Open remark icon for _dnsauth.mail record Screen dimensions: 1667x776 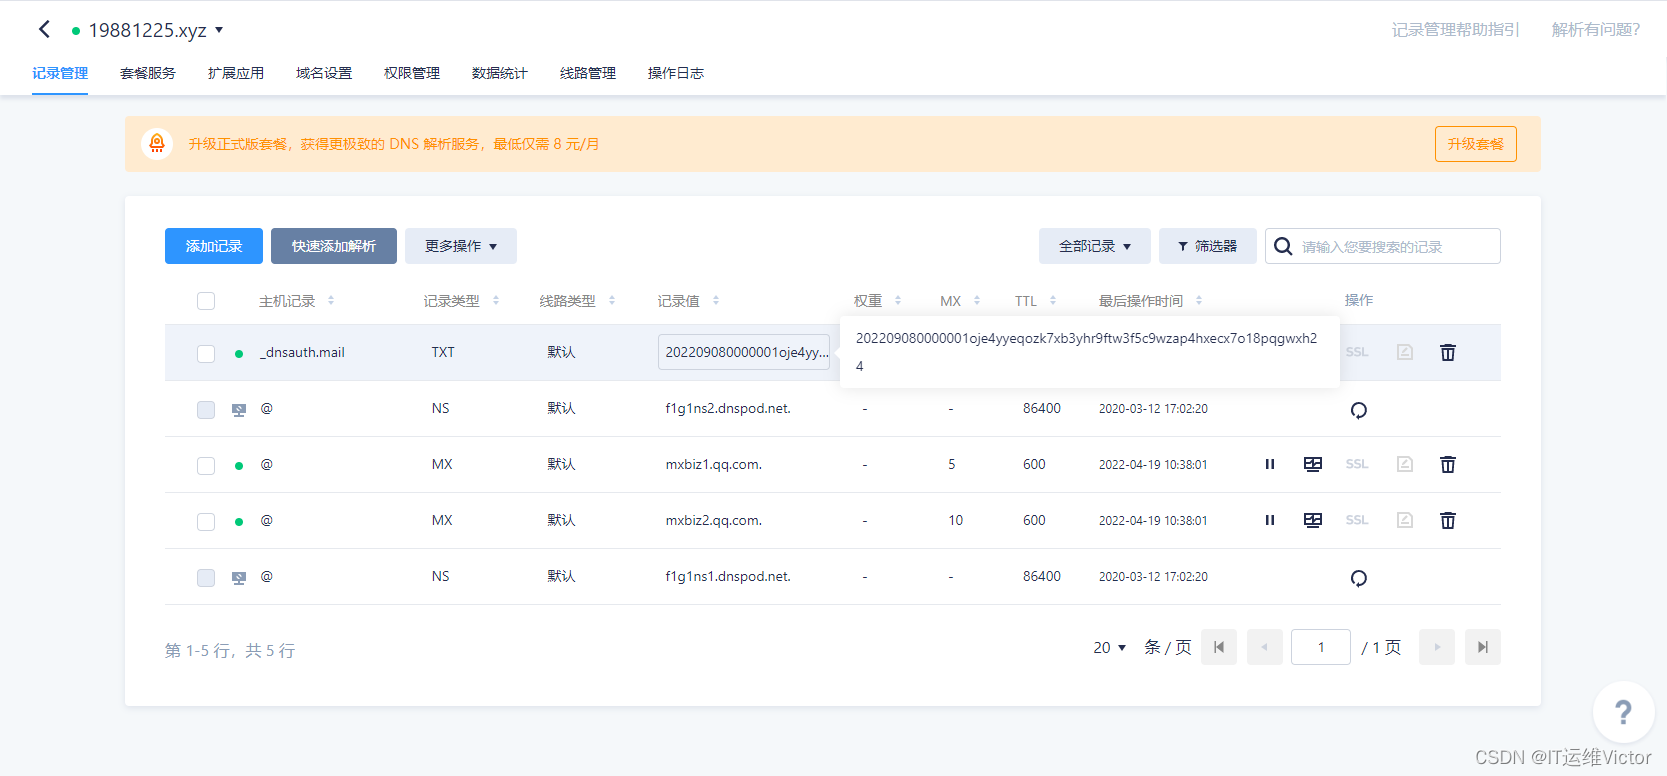[1405, 352]
